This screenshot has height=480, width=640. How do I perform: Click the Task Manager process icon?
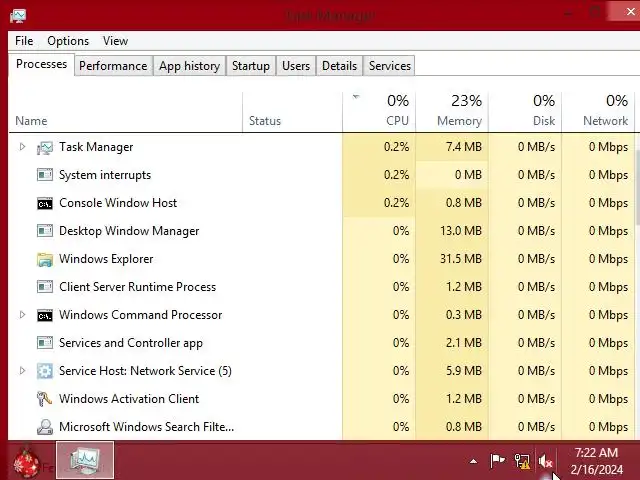[x=44, y=147]
